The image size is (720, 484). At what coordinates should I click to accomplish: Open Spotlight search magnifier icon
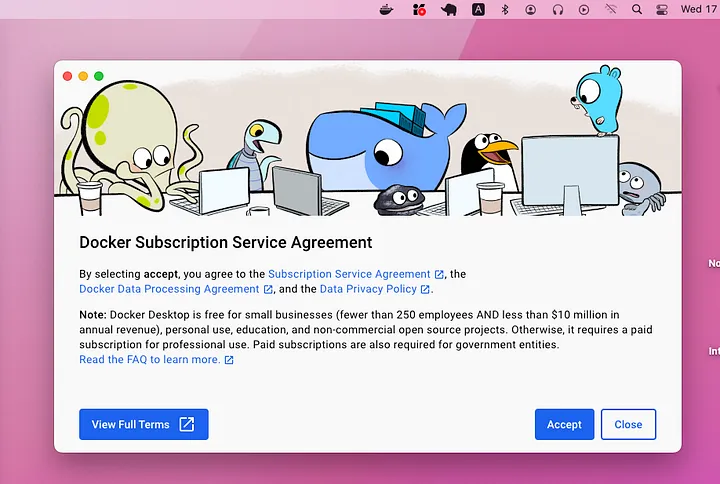pyautogui.click(x=636, y=9)
